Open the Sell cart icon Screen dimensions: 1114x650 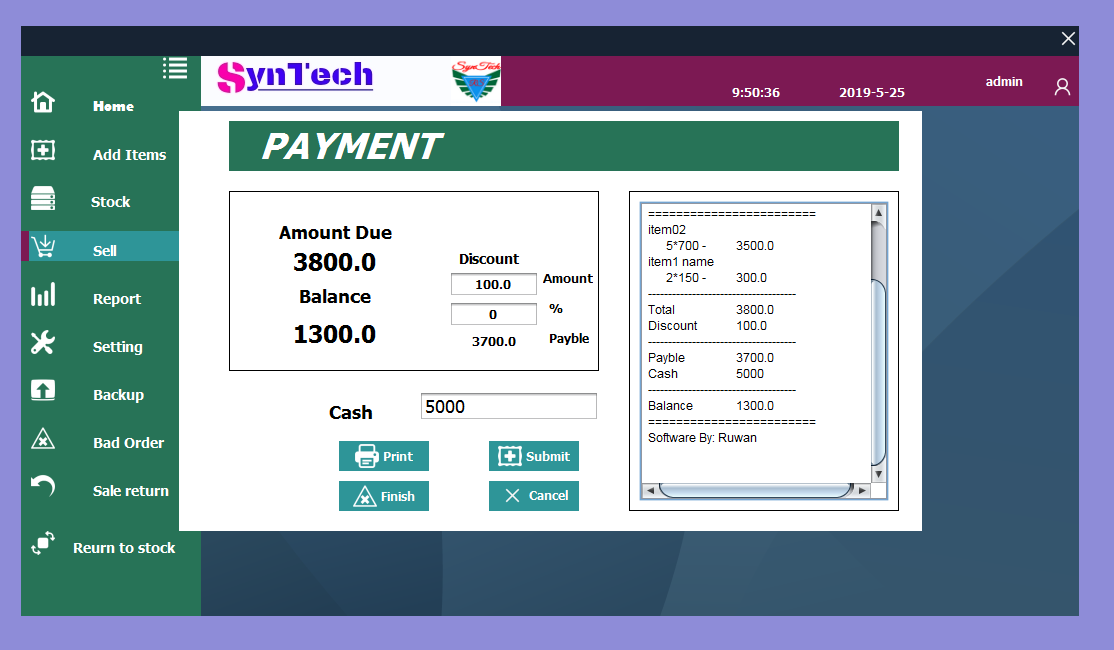[42, 245]
